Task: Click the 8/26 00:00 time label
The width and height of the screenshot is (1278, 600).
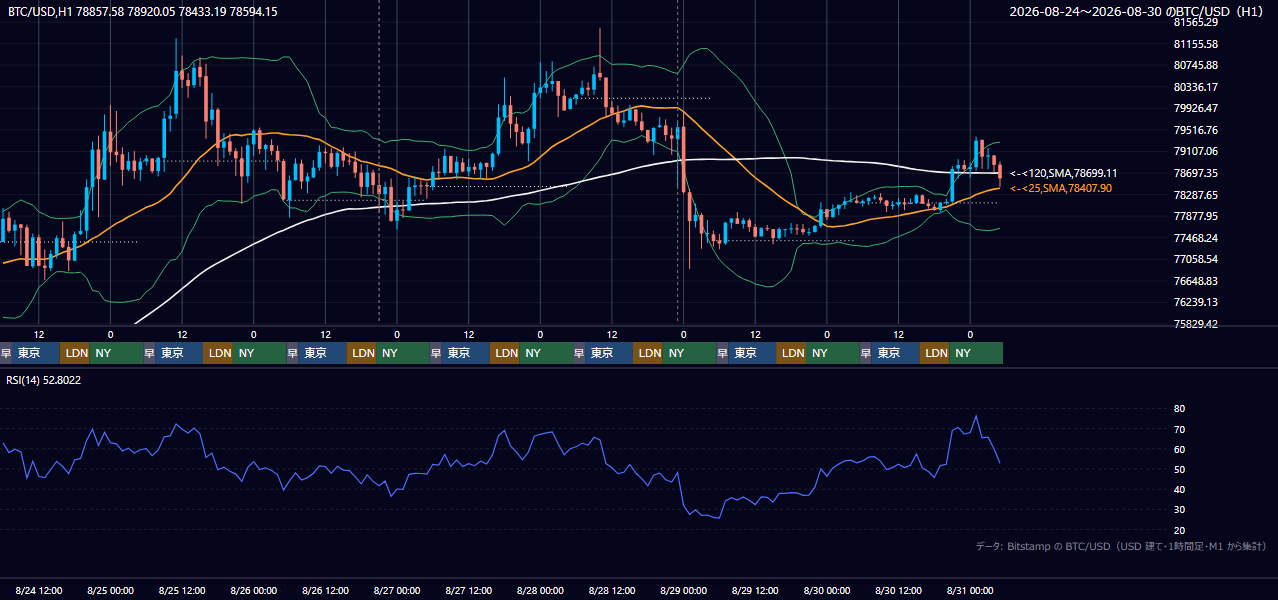Action: (255, 591)
